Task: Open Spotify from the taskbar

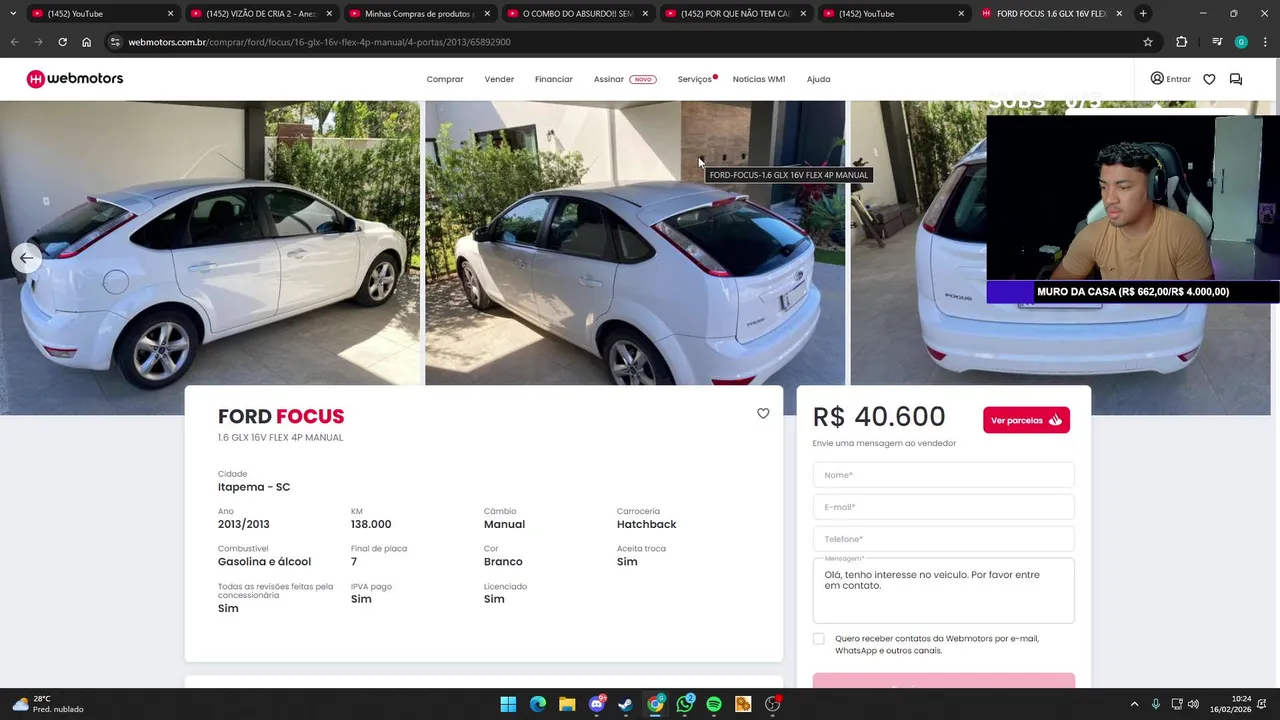Action: coord(714,704)
